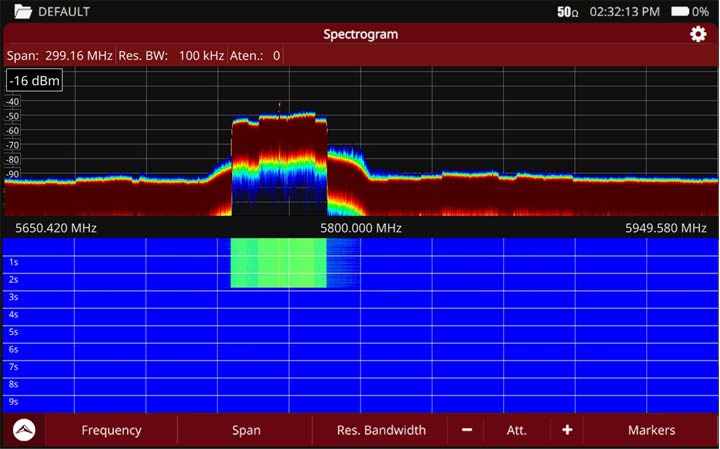This screenshot has height=449, width=720.
Task: Select the 9s waterfall time label
Action: click(13, 402)
